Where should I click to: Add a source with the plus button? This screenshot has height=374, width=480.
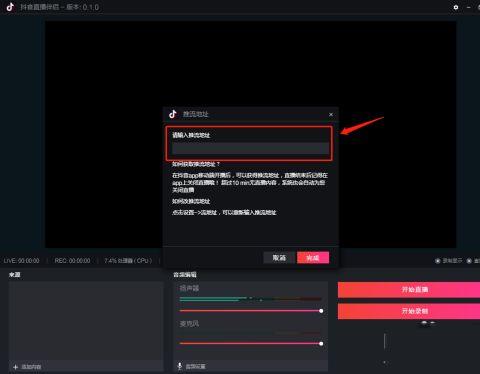click(15, 367)
